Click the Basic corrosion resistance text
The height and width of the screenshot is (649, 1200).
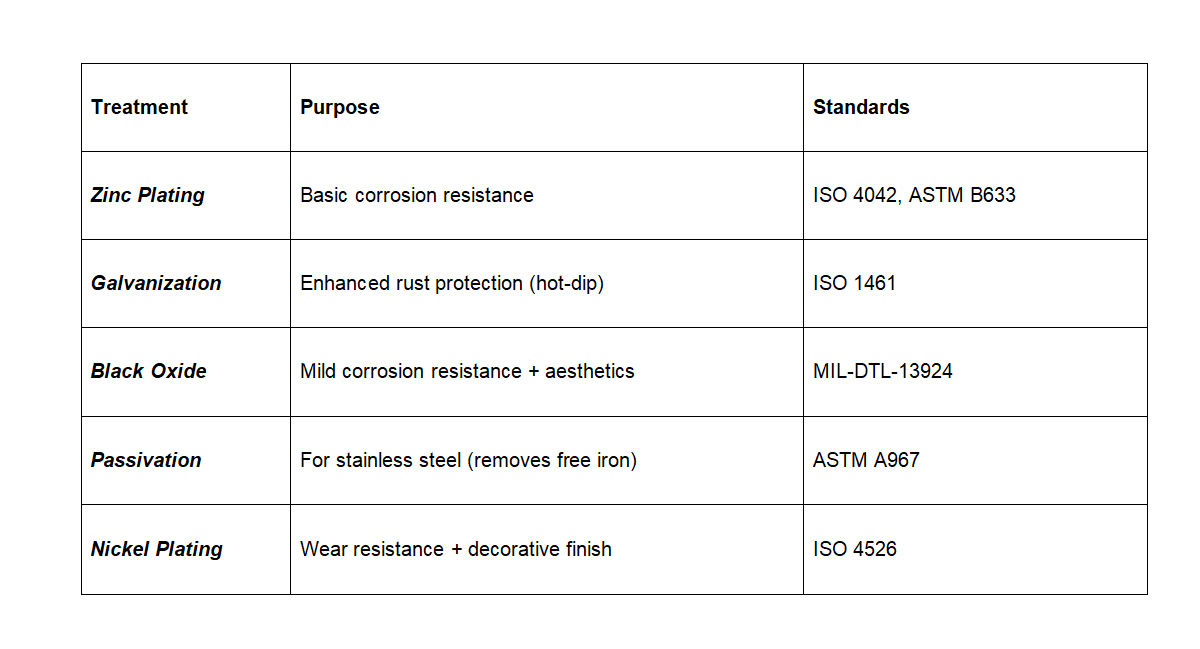click(417, 195)
